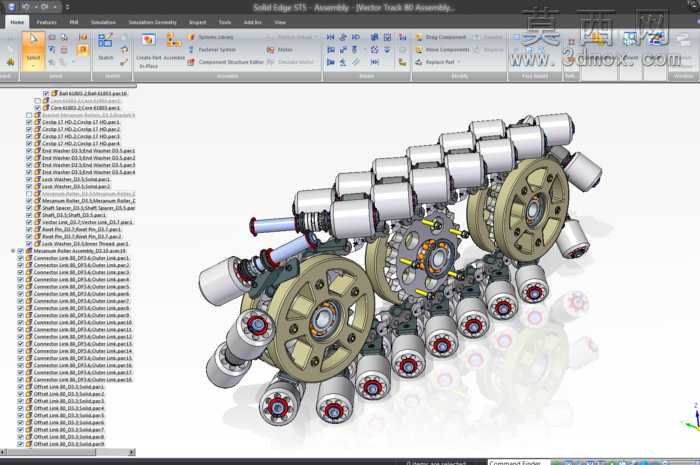Click the part icon of Lock Washer Inner Thread par:1
This screenshot has width=700, height=465.
point(38,244)
